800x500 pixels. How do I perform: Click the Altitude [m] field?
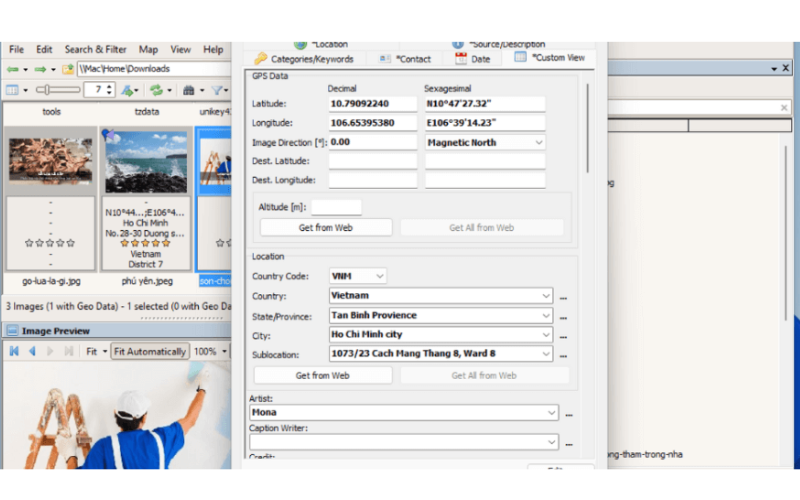pos(336,207)
